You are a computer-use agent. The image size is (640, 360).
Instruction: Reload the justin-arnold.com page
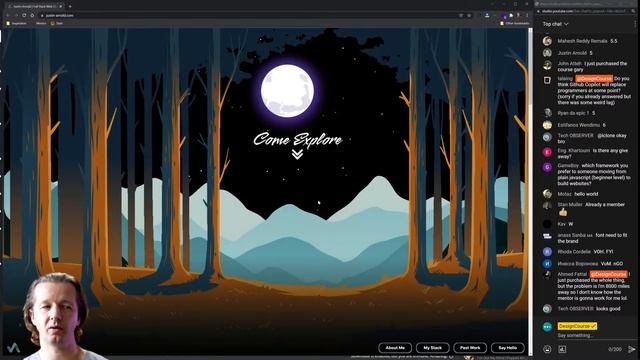click(24, 16)
